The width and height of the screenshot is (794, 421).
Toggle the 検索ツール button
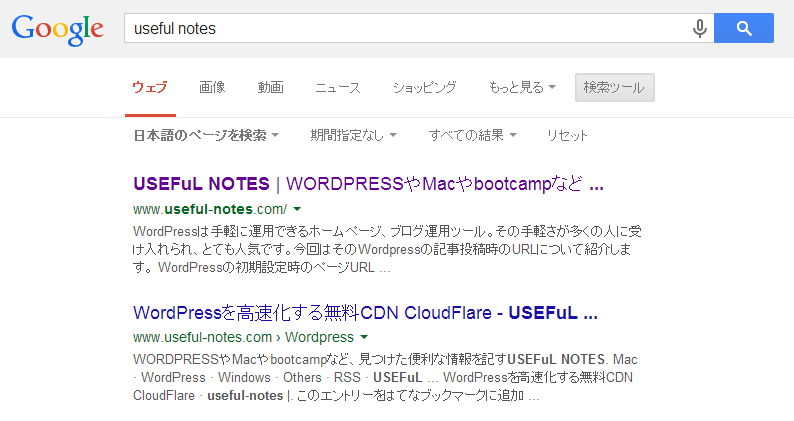pyautogui.click(x=615, y=87)
